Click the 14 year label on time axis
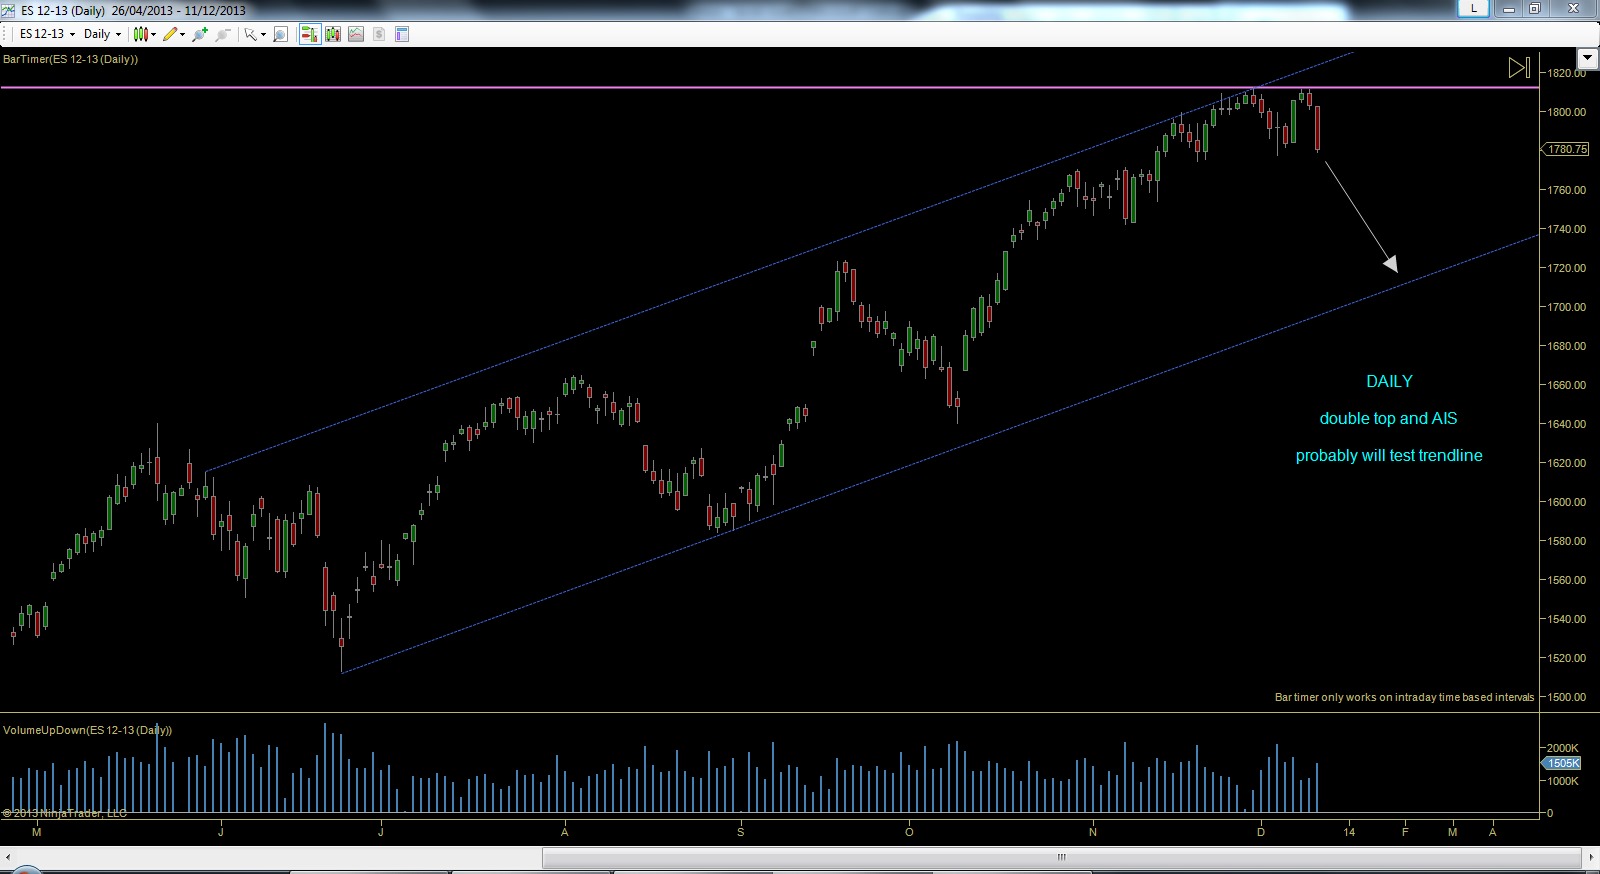 click(1349, 832)
